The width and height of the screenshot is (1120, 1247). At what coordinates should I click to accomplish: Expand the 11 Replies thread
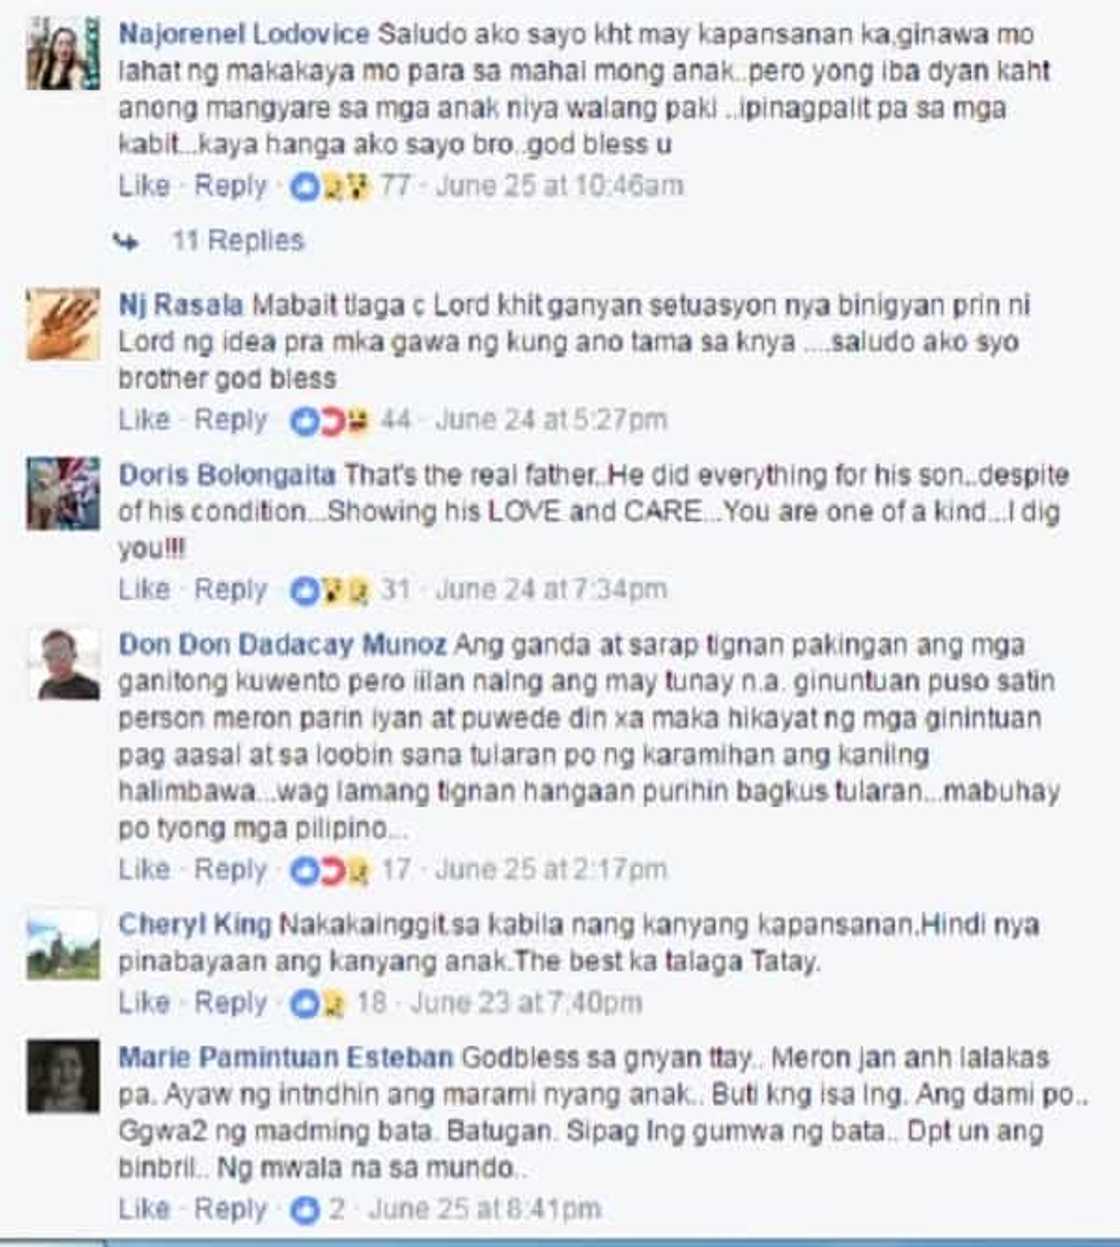tap(237, 241)
